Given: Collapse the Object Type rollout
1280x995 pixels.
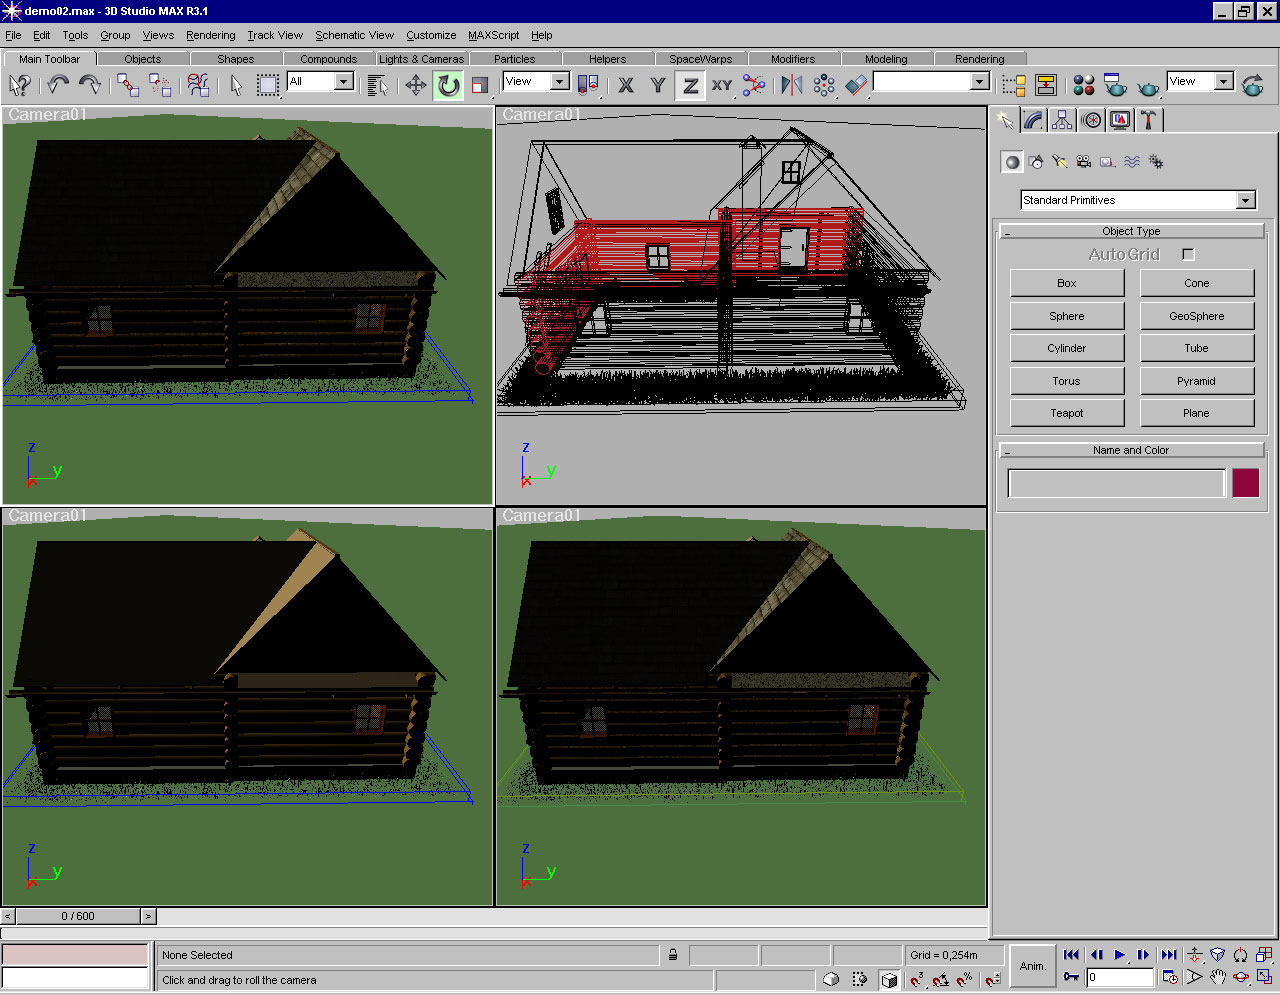Looking at the screenshot, I should point(1131,231).
